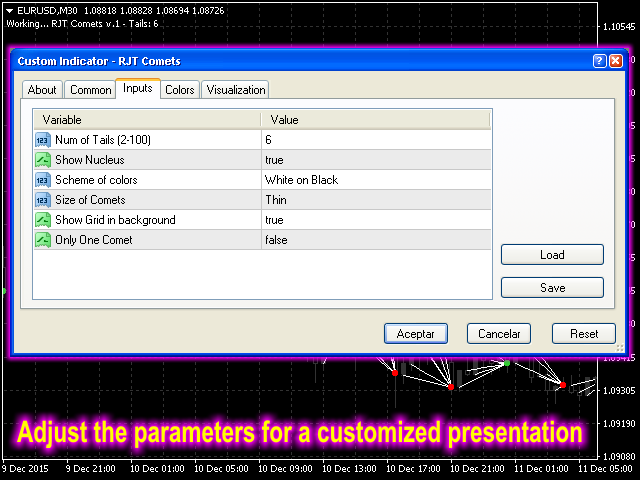Click the Cancelar button
The height and width of the screenshot is (480, 640).
pyautogui.click(x=499, y=334)
